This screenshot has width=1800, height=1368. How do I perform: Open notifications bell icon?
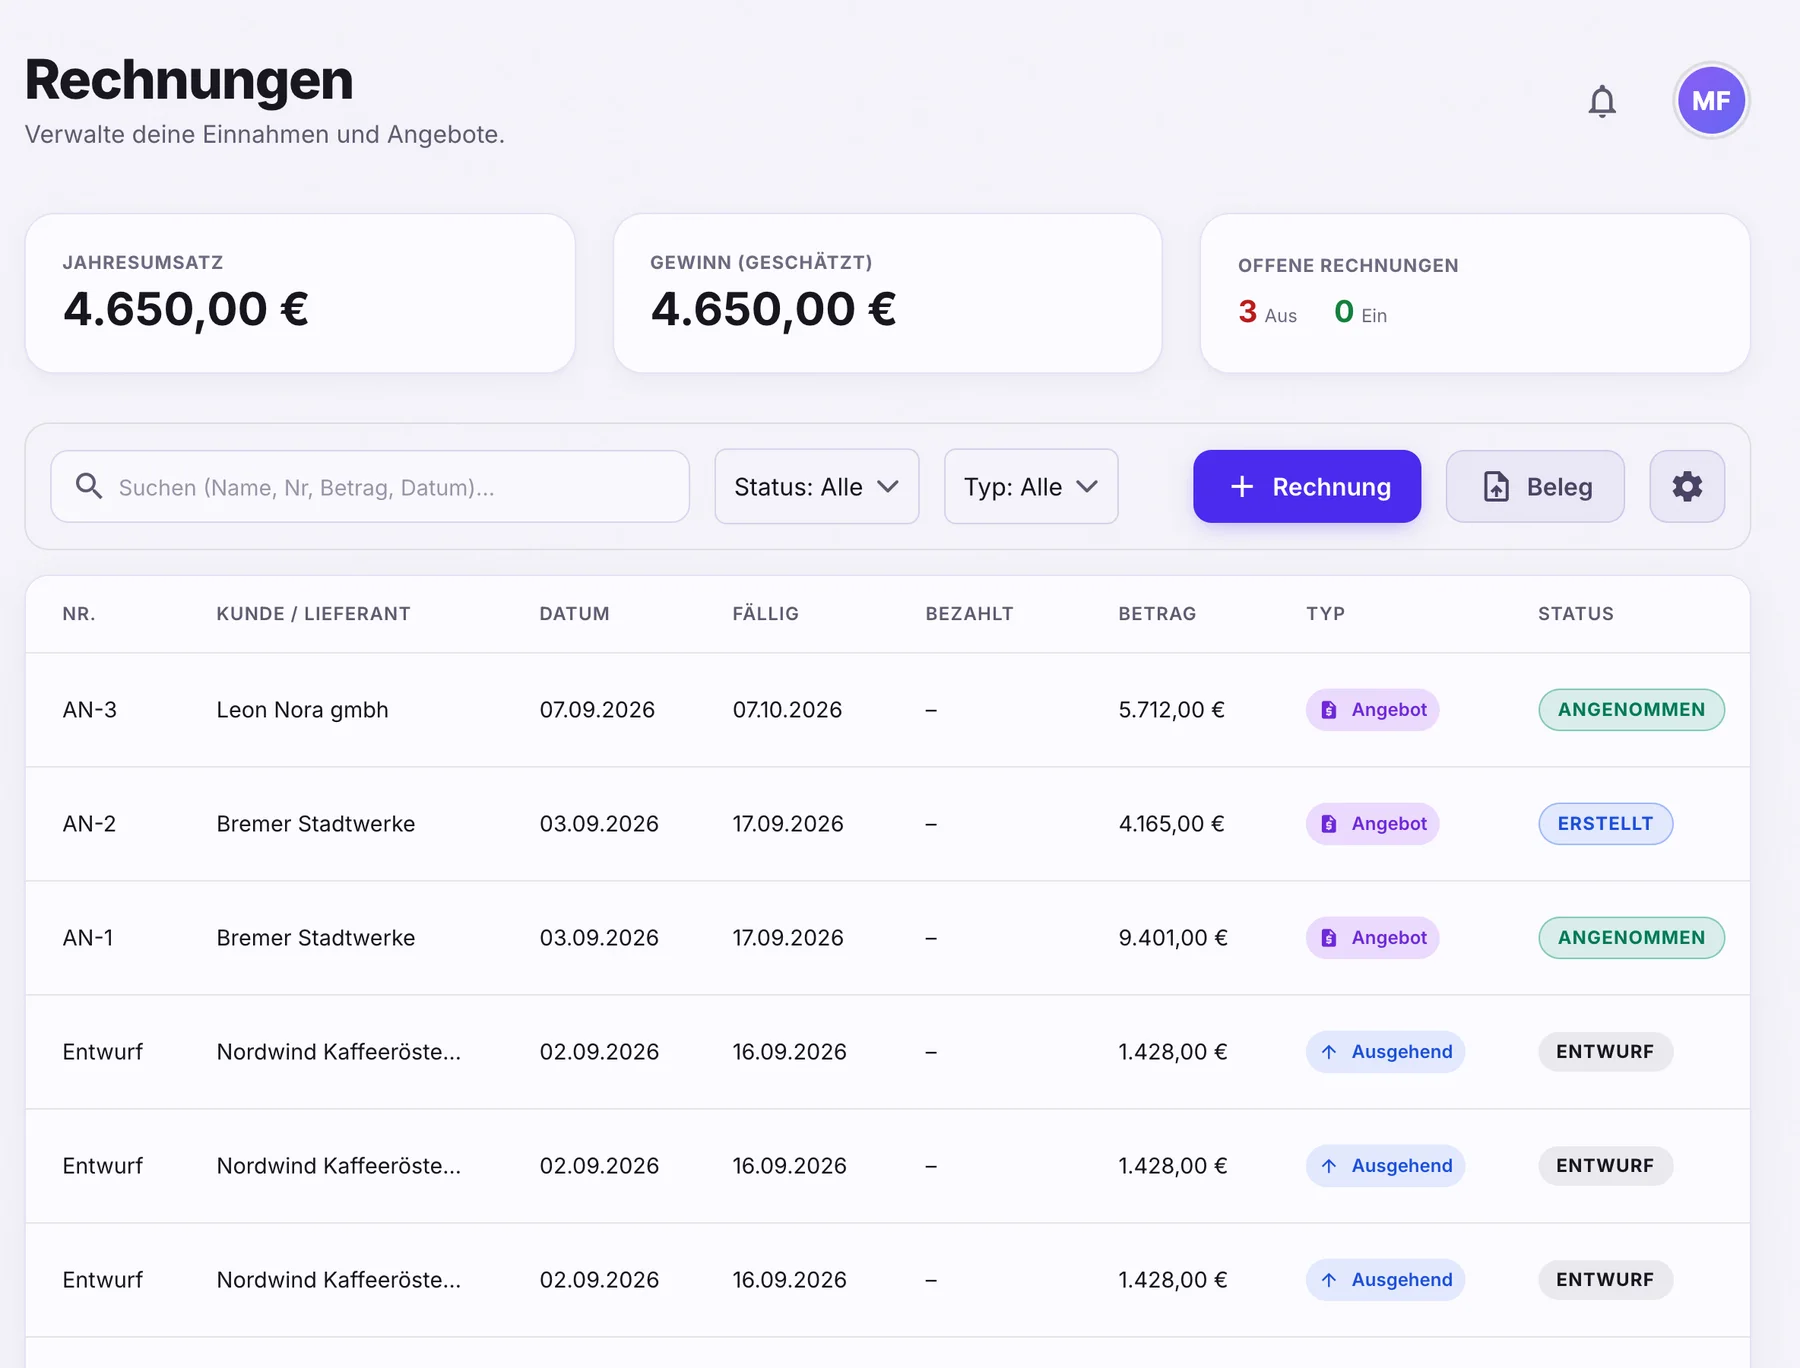[1602, 101]
